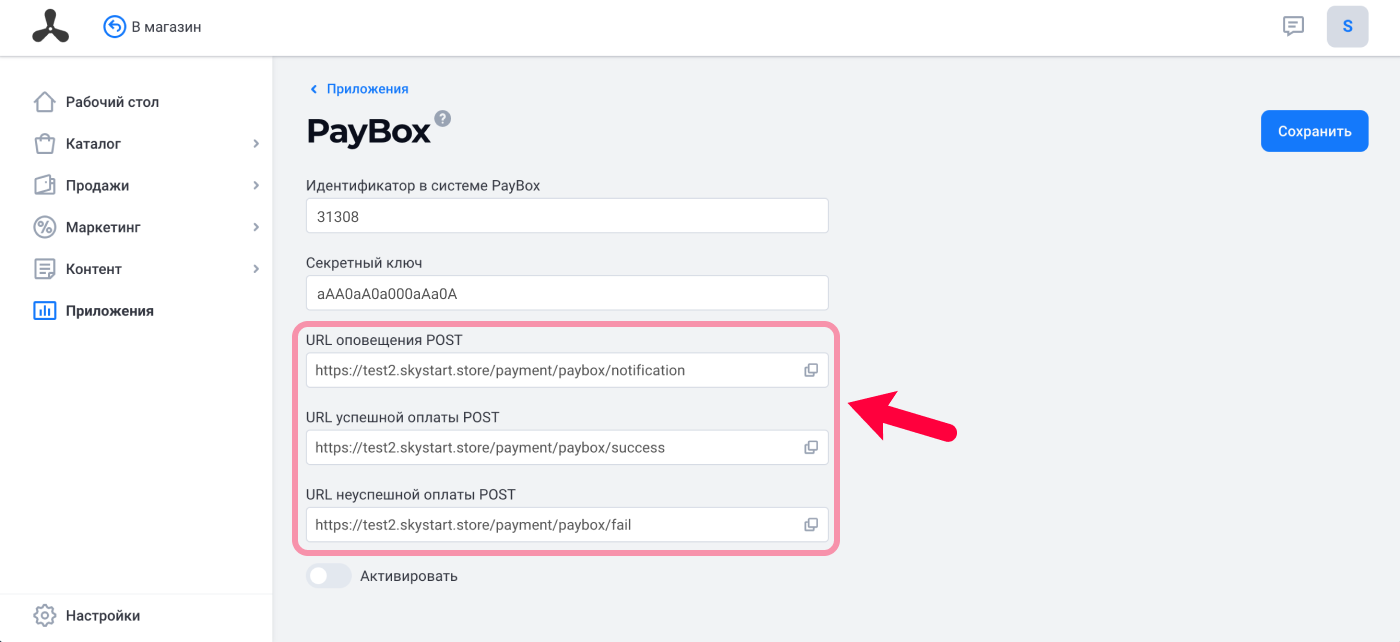
Task: Go to В магазин link
Action: (x=166, y=27)
